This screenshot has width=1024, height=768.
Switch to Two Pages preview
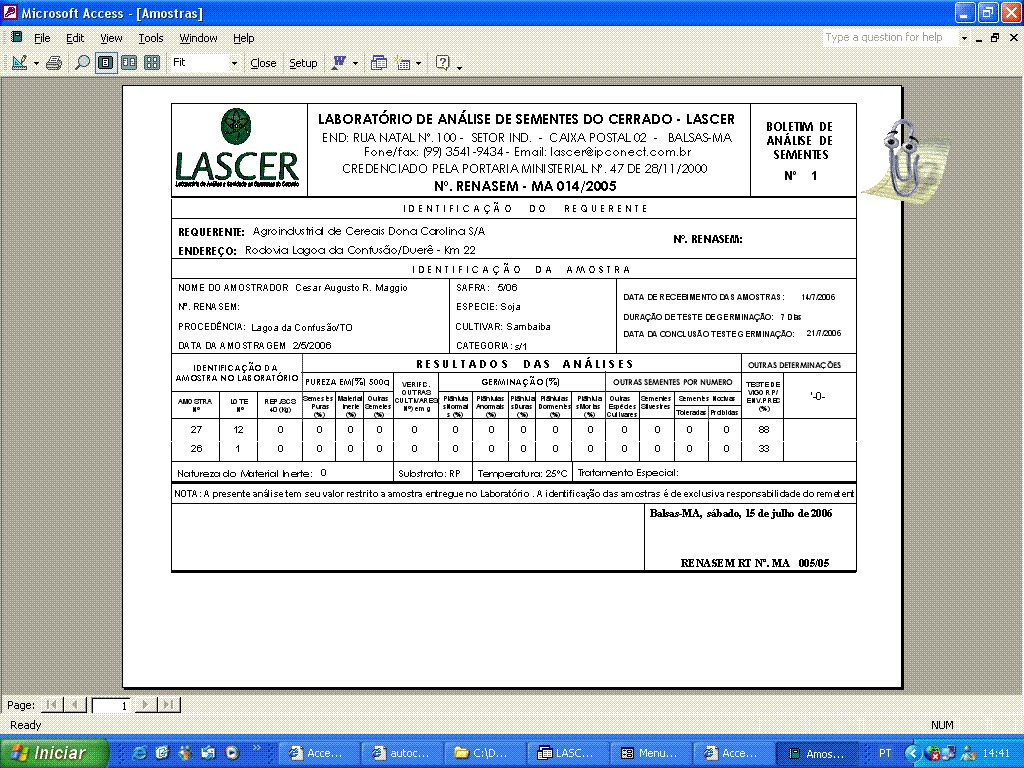129,63
